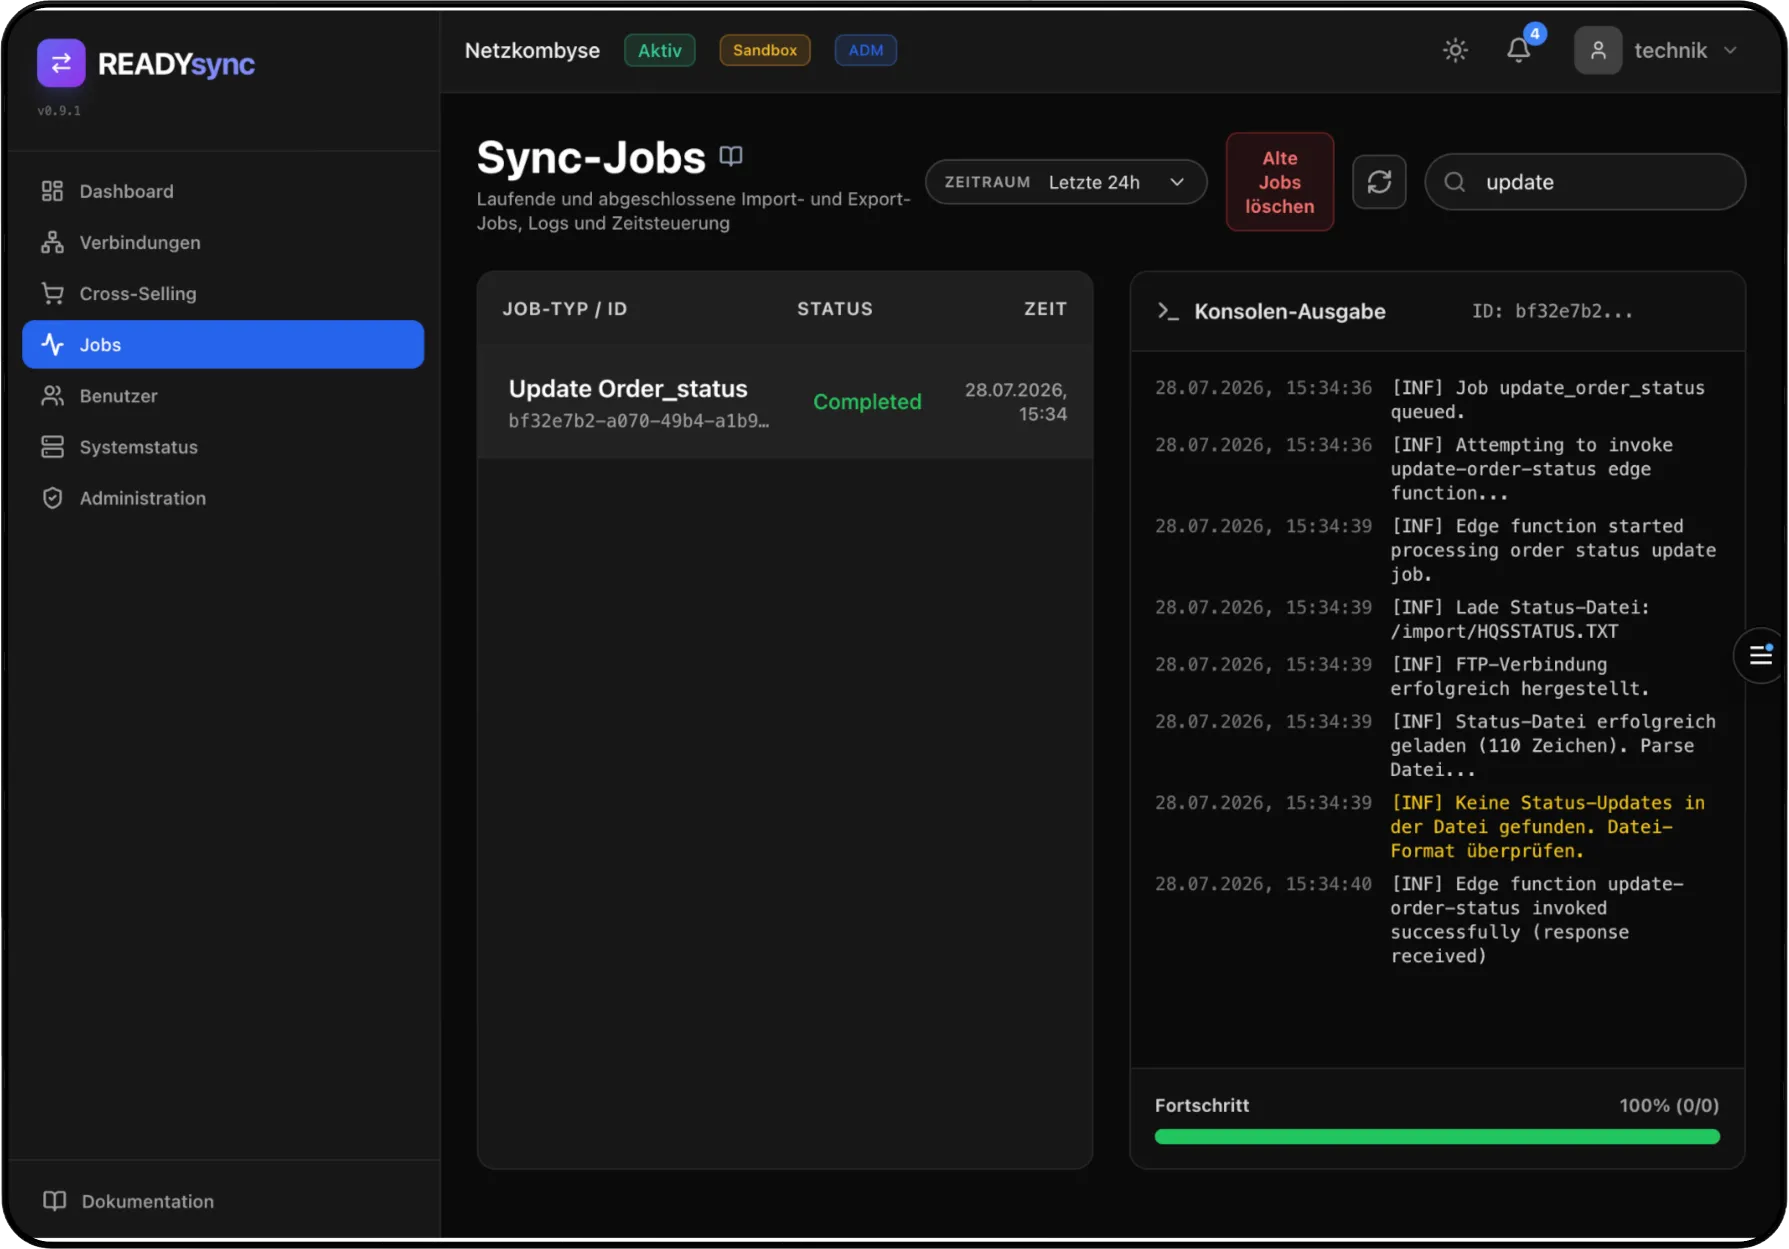Click the JOB-TYP / ID column header
Image resolution: width=1789 pixels, height=1249 pixels.
point(565,309)
